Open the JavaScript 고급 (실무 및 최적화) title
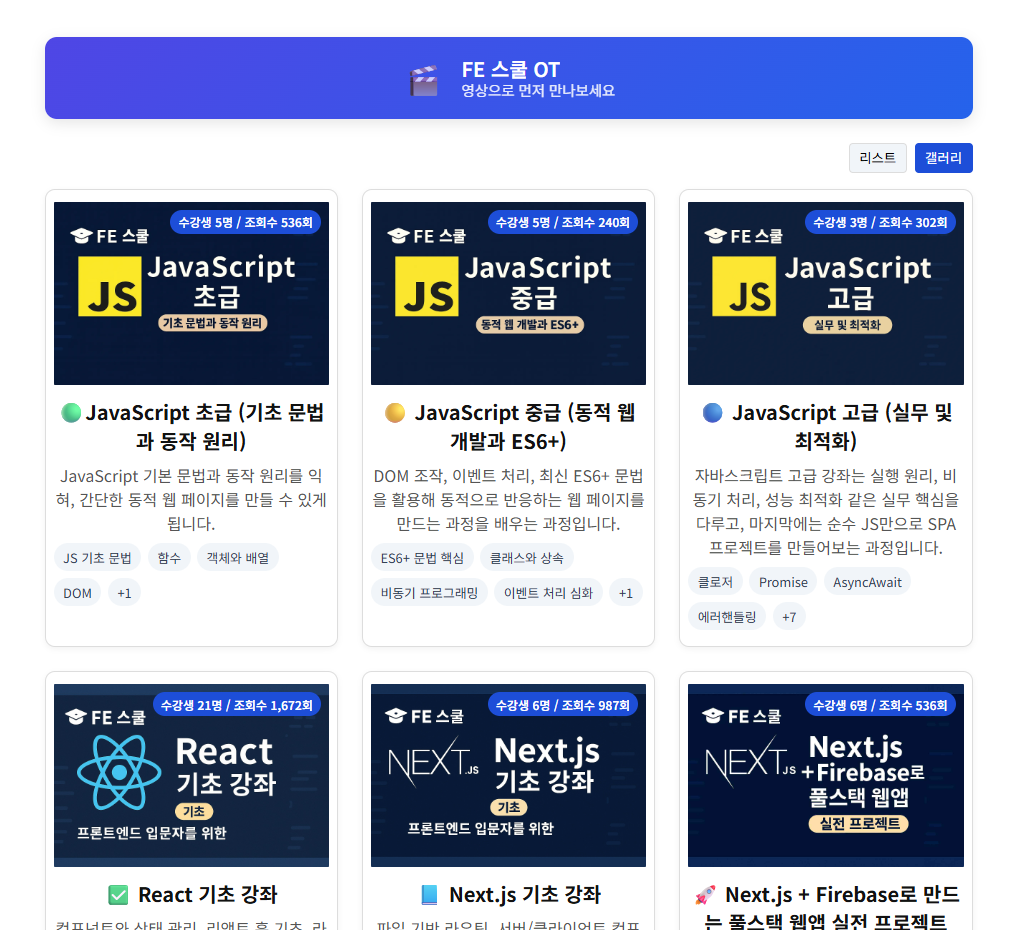Viewport: 1014px width, 930px height. click(x=826, y=427)
